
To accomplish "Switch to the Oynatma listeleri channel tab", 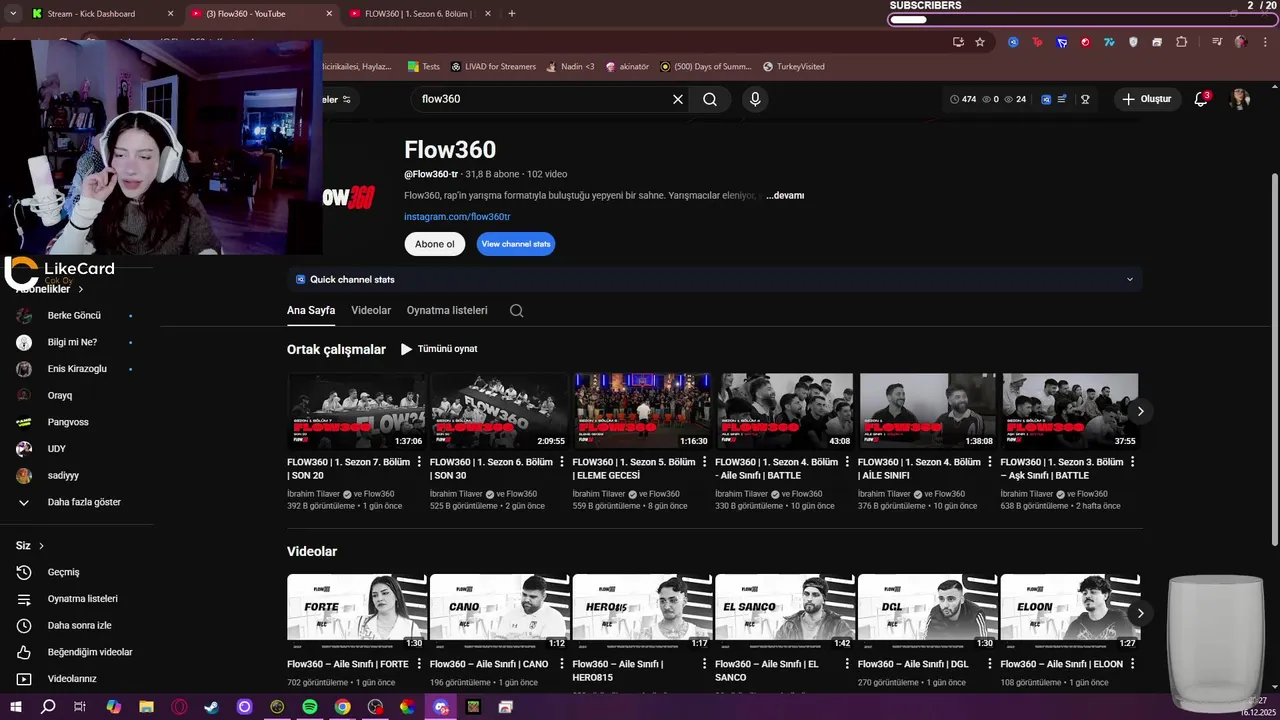I will point(447,310).
